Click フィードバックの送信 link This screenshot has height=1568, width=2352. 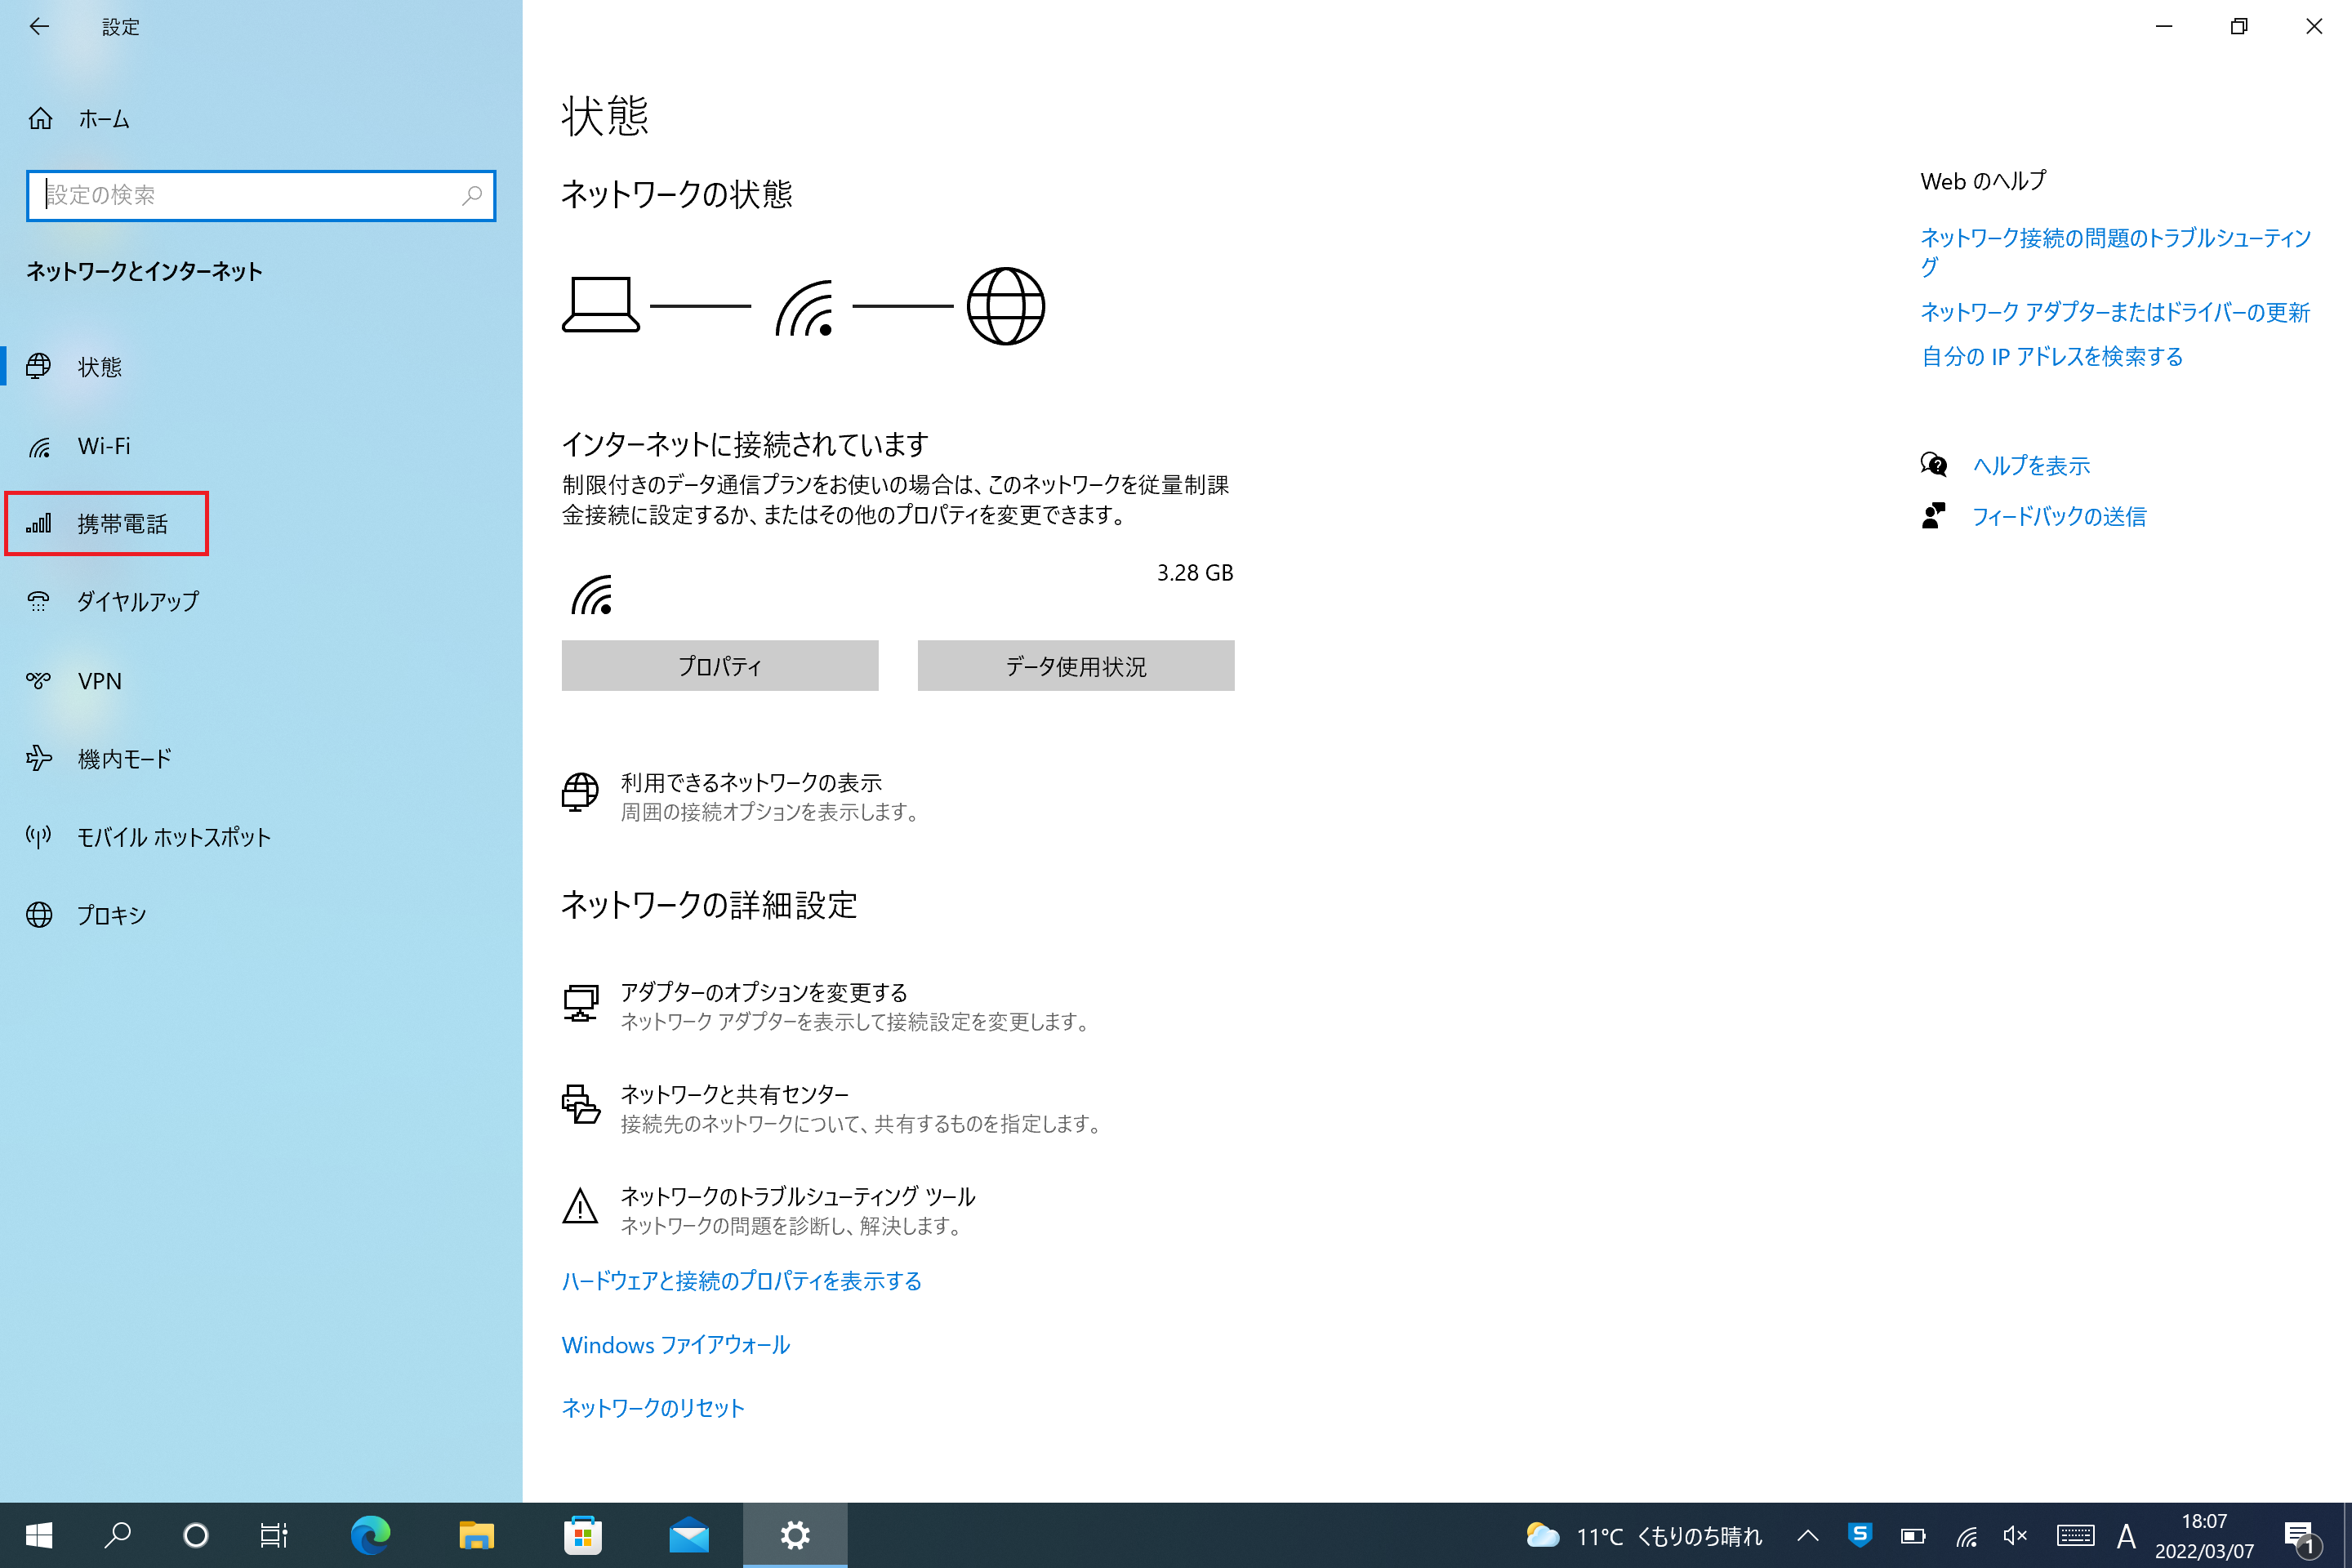(2059, 517)
